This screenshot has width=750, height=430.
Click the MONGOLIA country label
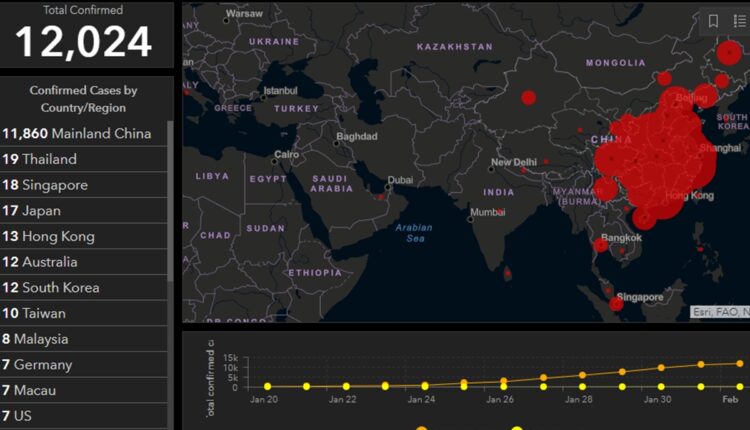(616, 63)
